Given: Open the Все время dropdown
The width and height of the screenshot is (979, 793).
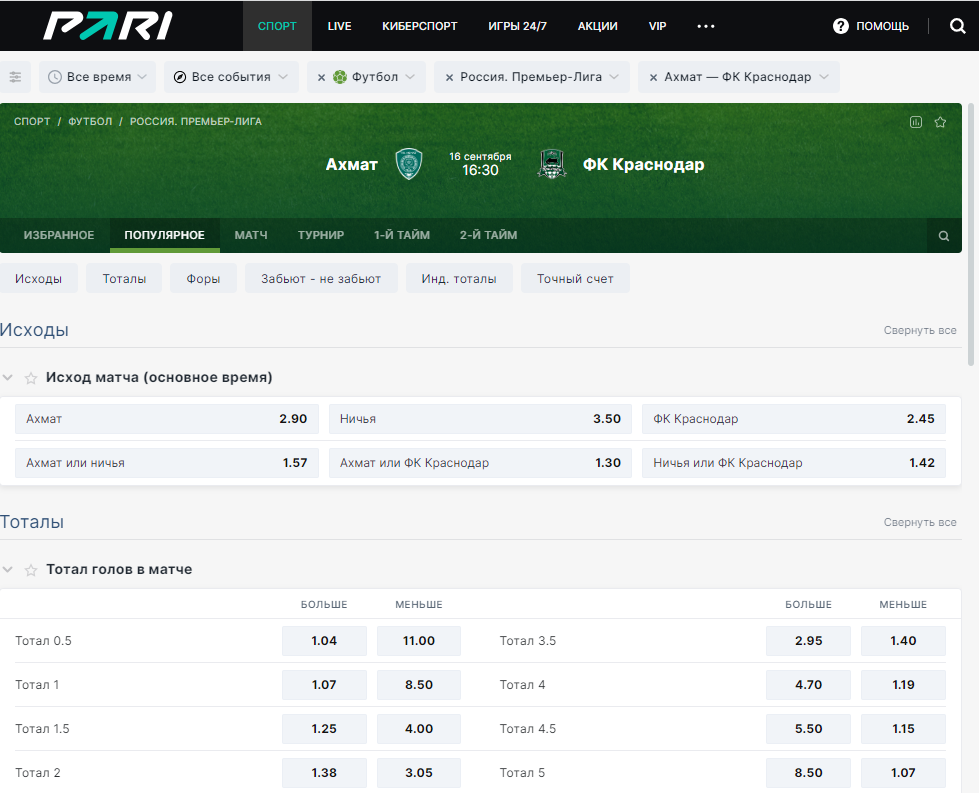Looking at the screenshot, I should [97, 77].
